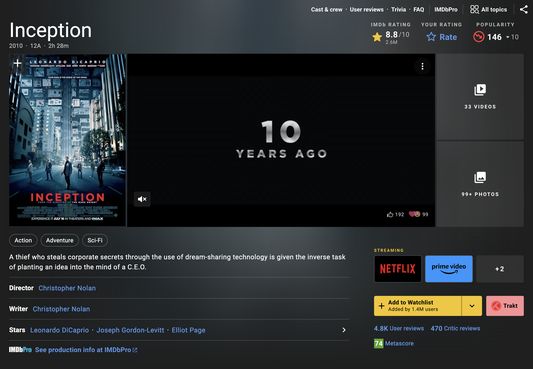The width and height of the screenshot is (533, 369).
Task: Add poster to watchlist plus icon
Action: [17, 63]
